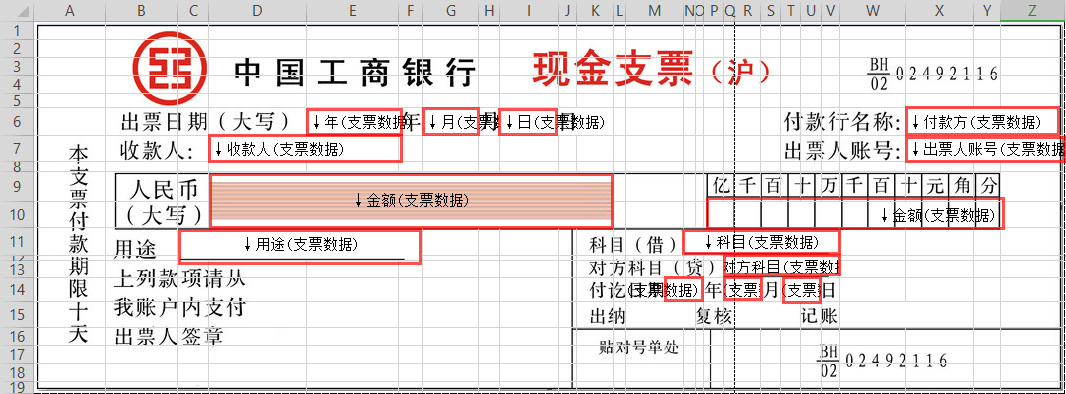The image size is (1066, 394).
Task: Select the 收款人 data field box
Action: (x=305, y=149)
